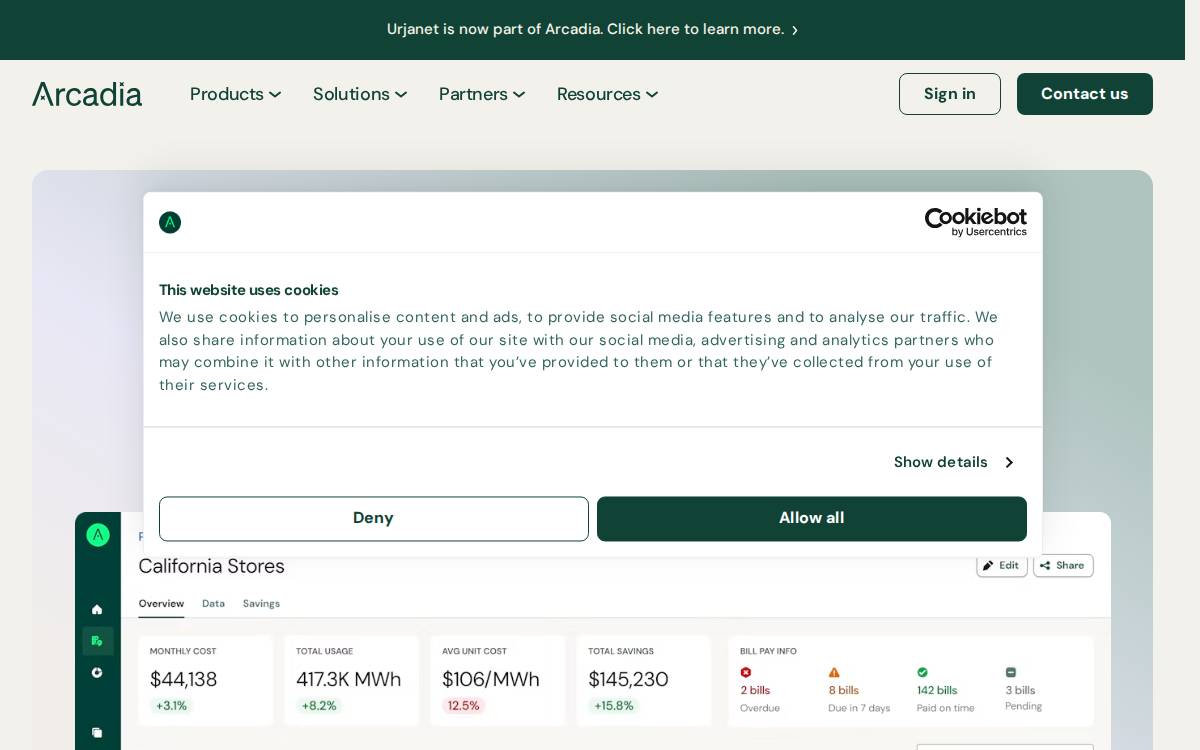Deny all cookies

pos(374,519)
